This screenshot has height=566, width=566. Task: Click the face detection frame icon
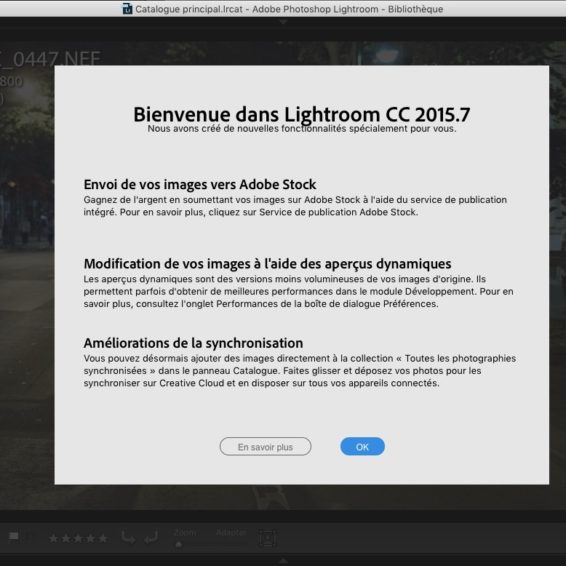tap(267, 538)
